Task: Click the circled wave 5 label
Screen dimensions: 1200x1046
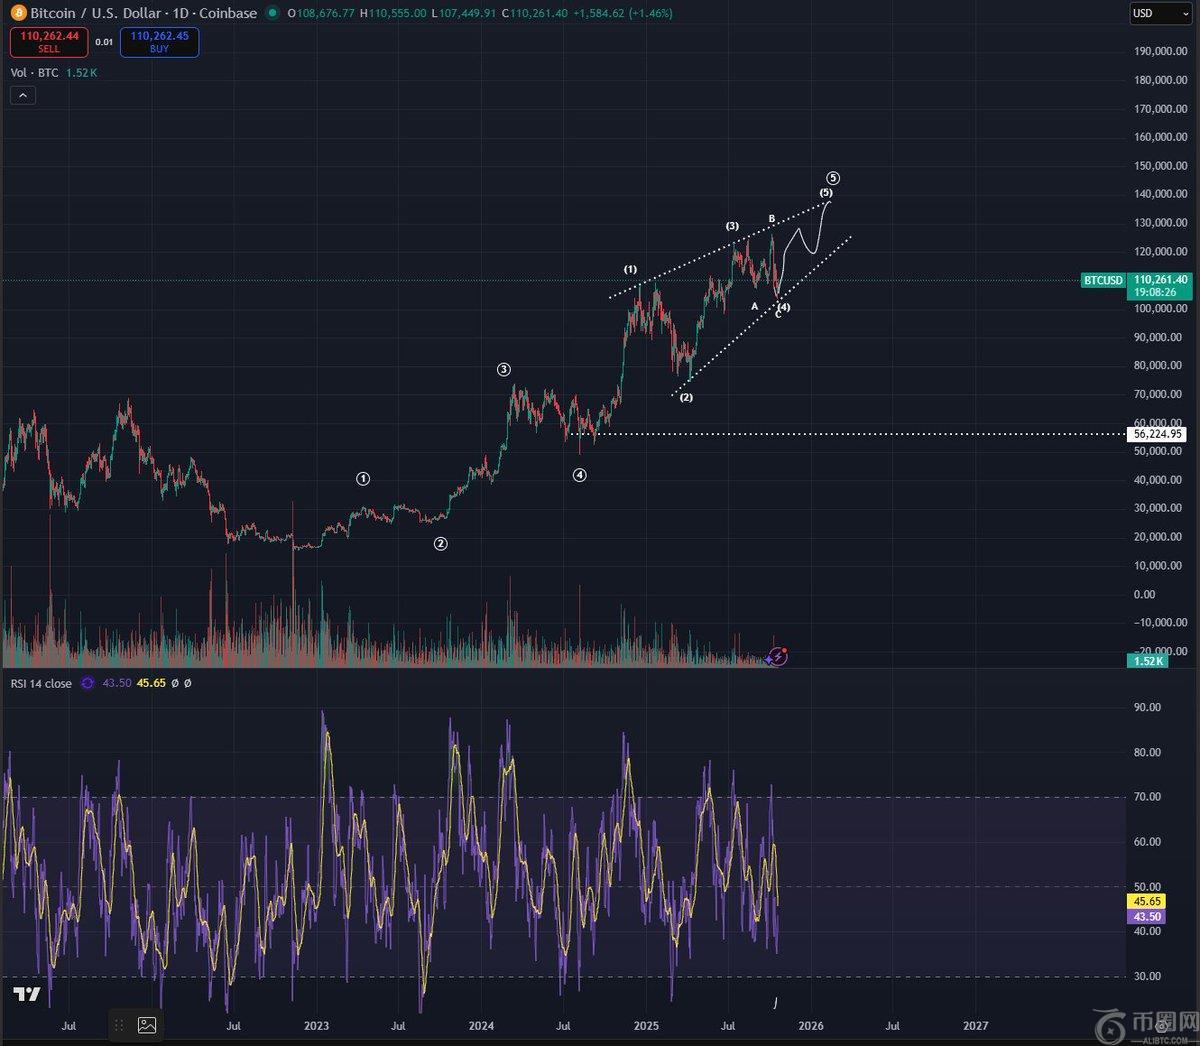Action: (x=833, y=178)
